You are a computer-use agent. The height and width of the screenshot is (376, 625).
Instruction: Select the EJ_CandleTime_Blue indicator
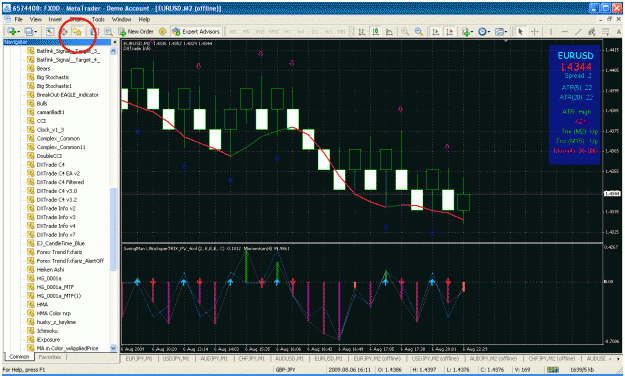pos(61,243)
